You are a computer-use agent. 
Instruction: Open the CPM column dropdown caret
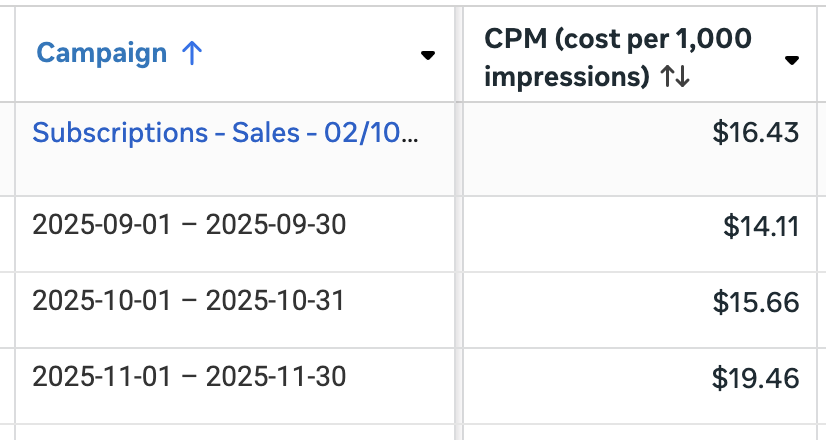(792, 61)
